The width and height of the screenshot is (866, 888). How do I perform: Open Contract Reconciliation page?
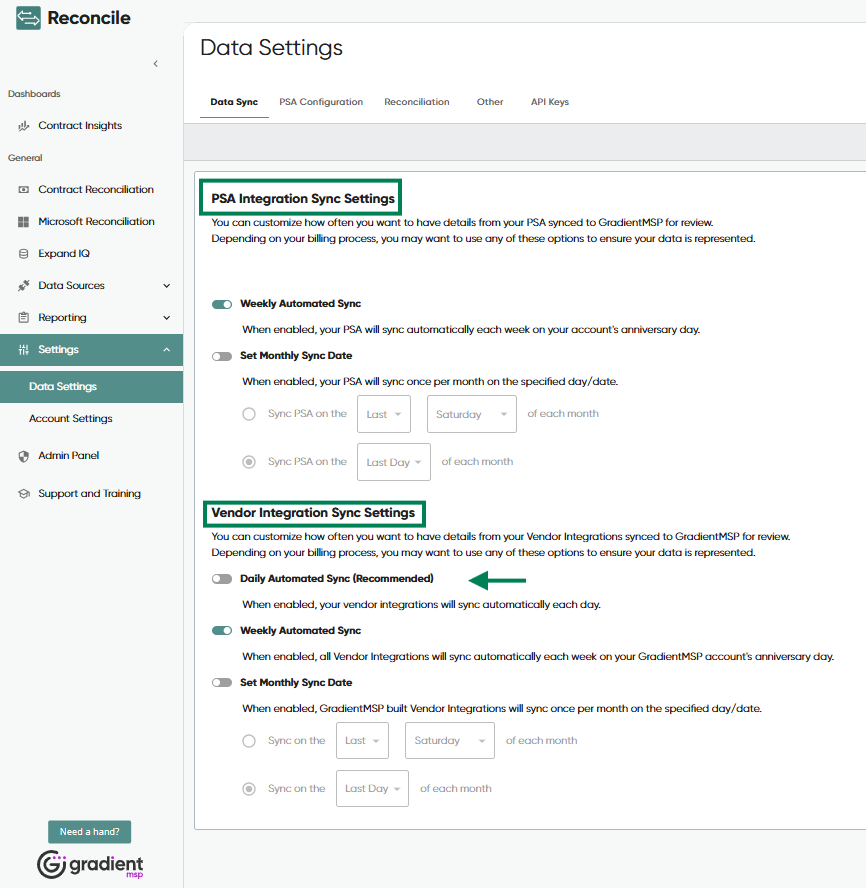click(x=96, y=190)
